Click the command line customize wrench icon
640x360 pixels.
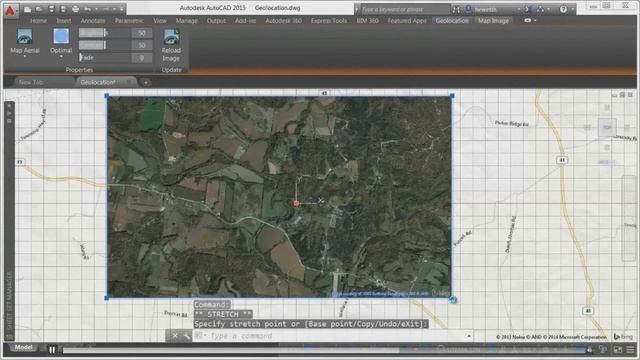pyautogui.click(x=186, y=336)
